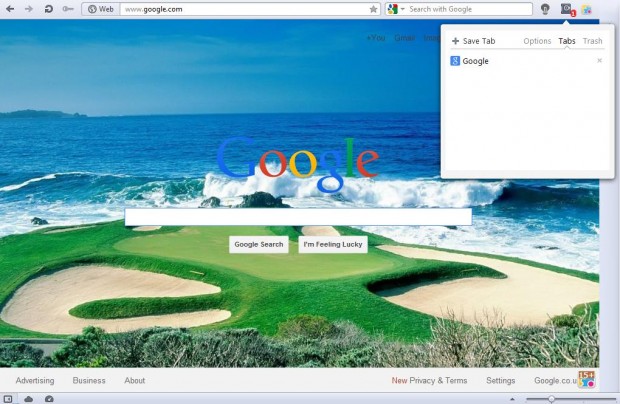620x404 pixels.
Task: Click the Opera Turbo gauge icon
Action: (x=49, y=399)
